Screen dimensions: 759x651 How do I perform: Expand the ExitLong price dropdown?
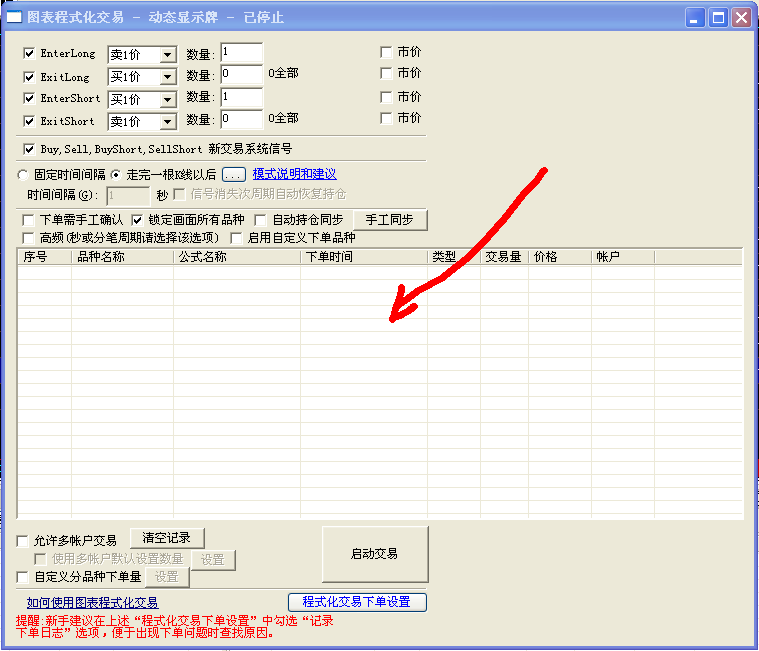(x=167, y=78)
